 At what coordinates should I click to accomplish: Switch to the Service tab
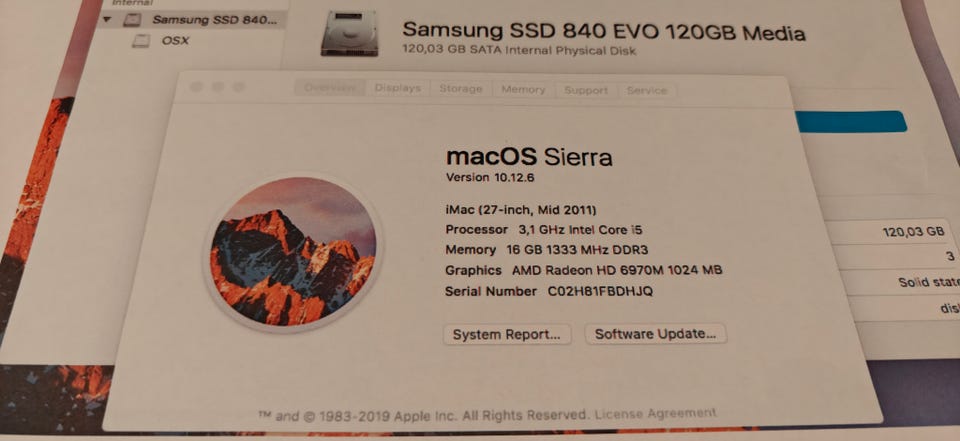(x=647, y=91)
